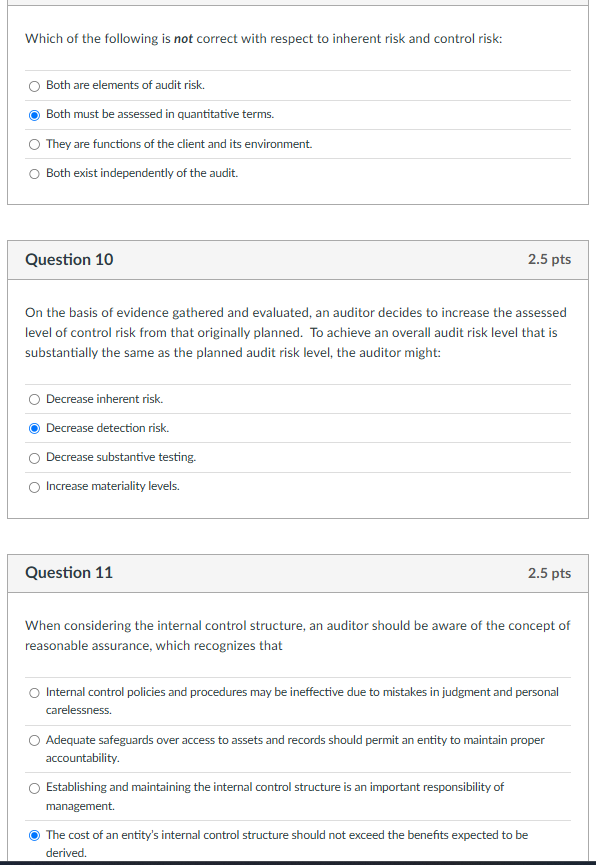Select the answer about management responsibility
The width and height of the screenshot is (596, 865).
pos(33,788)
